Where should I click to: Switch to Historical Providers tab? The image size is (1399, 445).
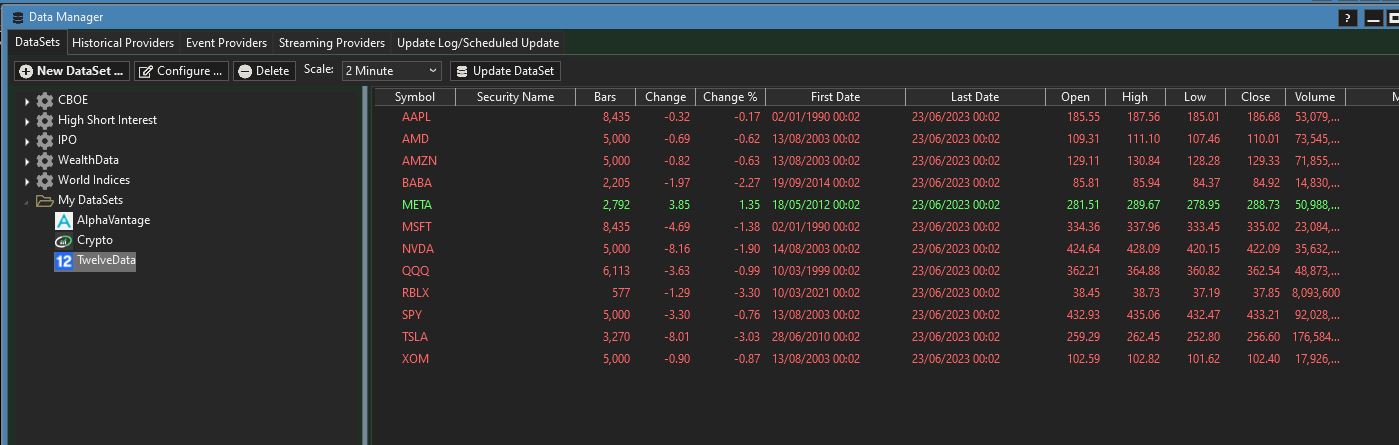(x=123, y=43)
